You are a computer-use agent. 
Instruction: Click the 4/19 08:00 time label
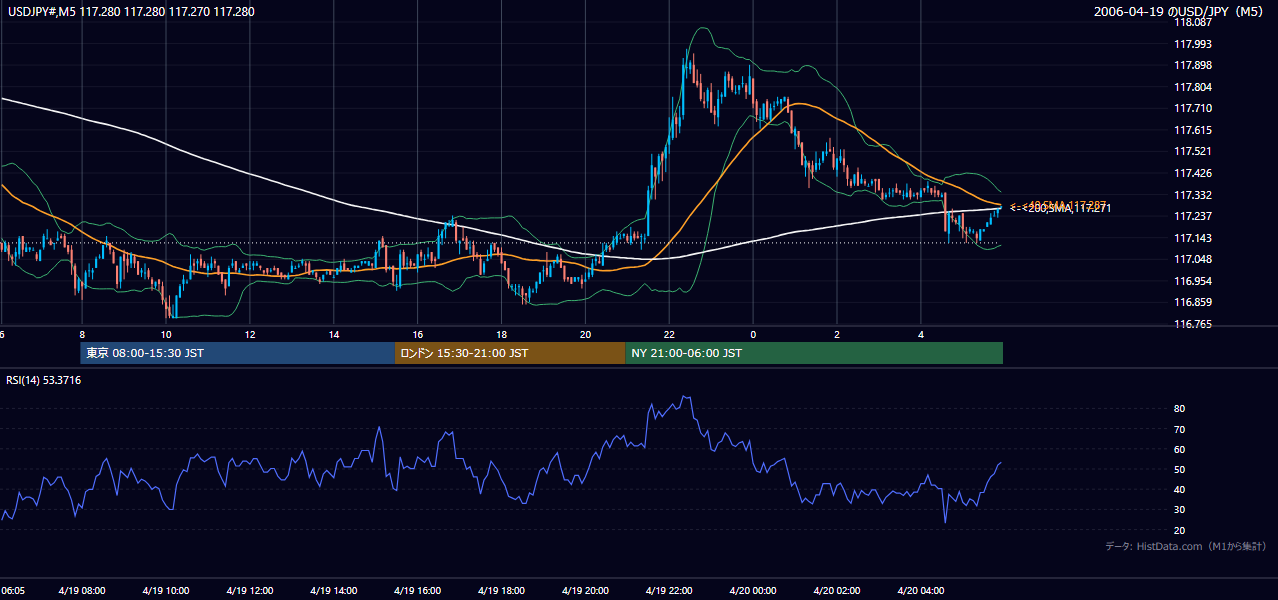click(x=82, y=590)
